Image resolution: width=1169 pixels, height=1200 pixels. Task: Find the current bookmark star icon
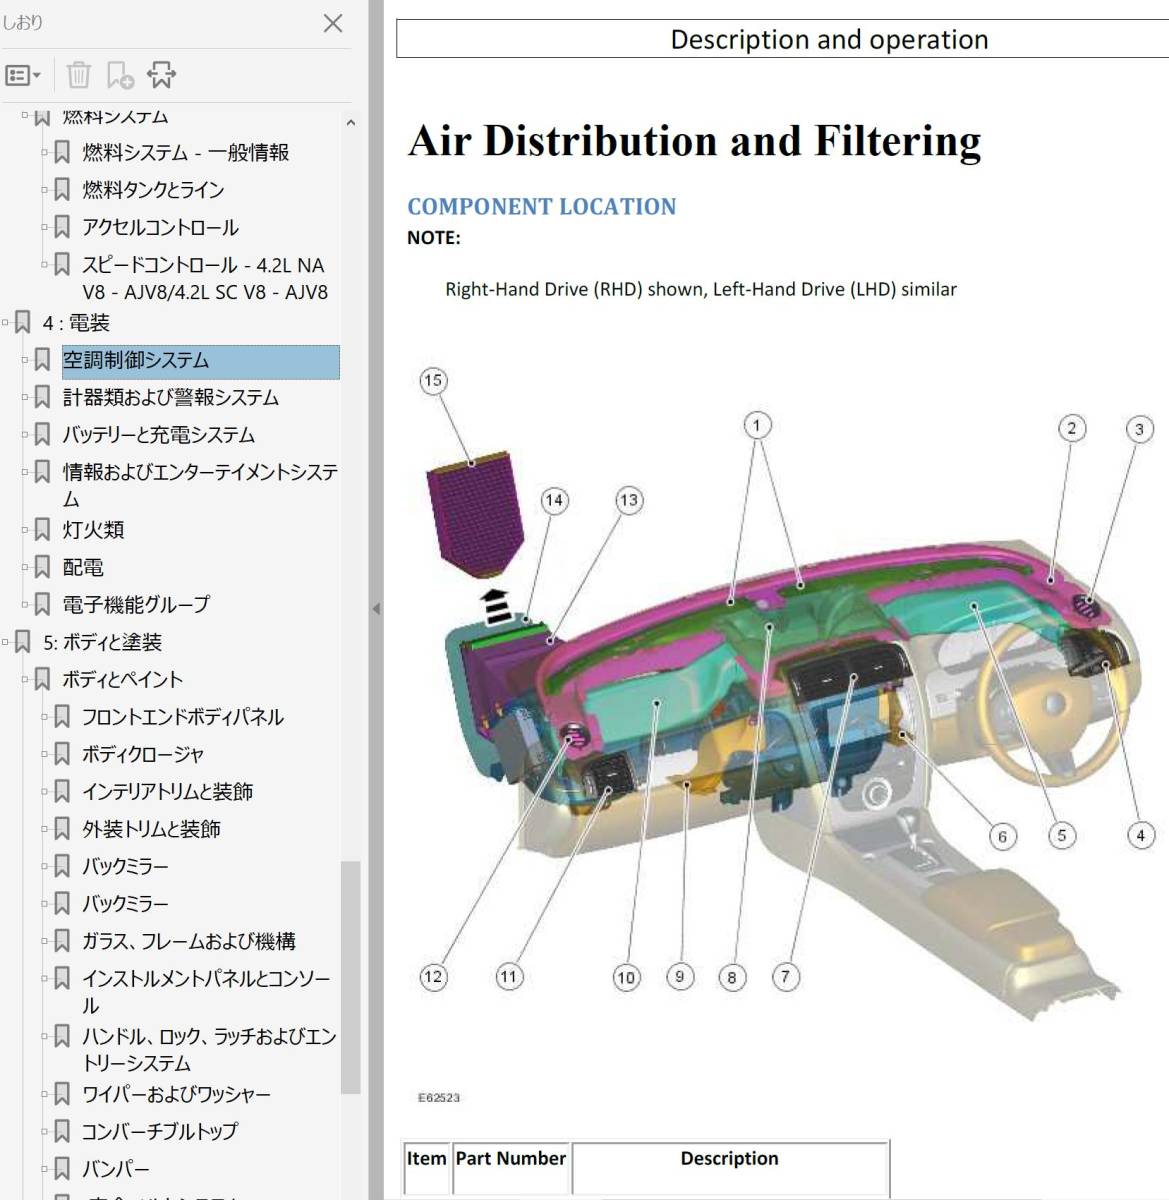coord(161,75)
